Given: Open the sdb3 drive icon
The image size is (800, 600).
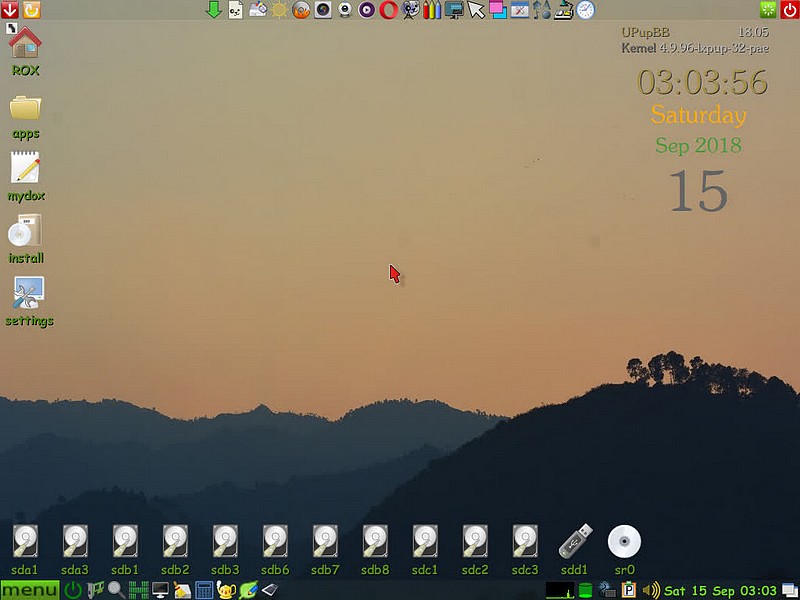Looking at the screenshot, I should click(224, 542).
